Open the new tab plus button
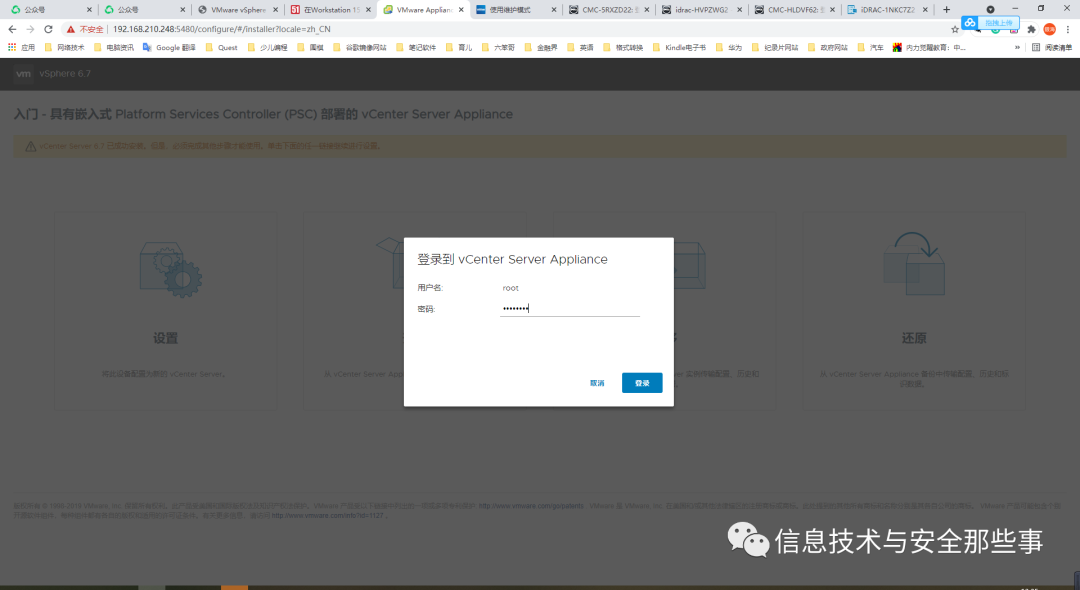Image resolution: width=1080 pixels, height=590 pixels. click(x=946, y=10)
